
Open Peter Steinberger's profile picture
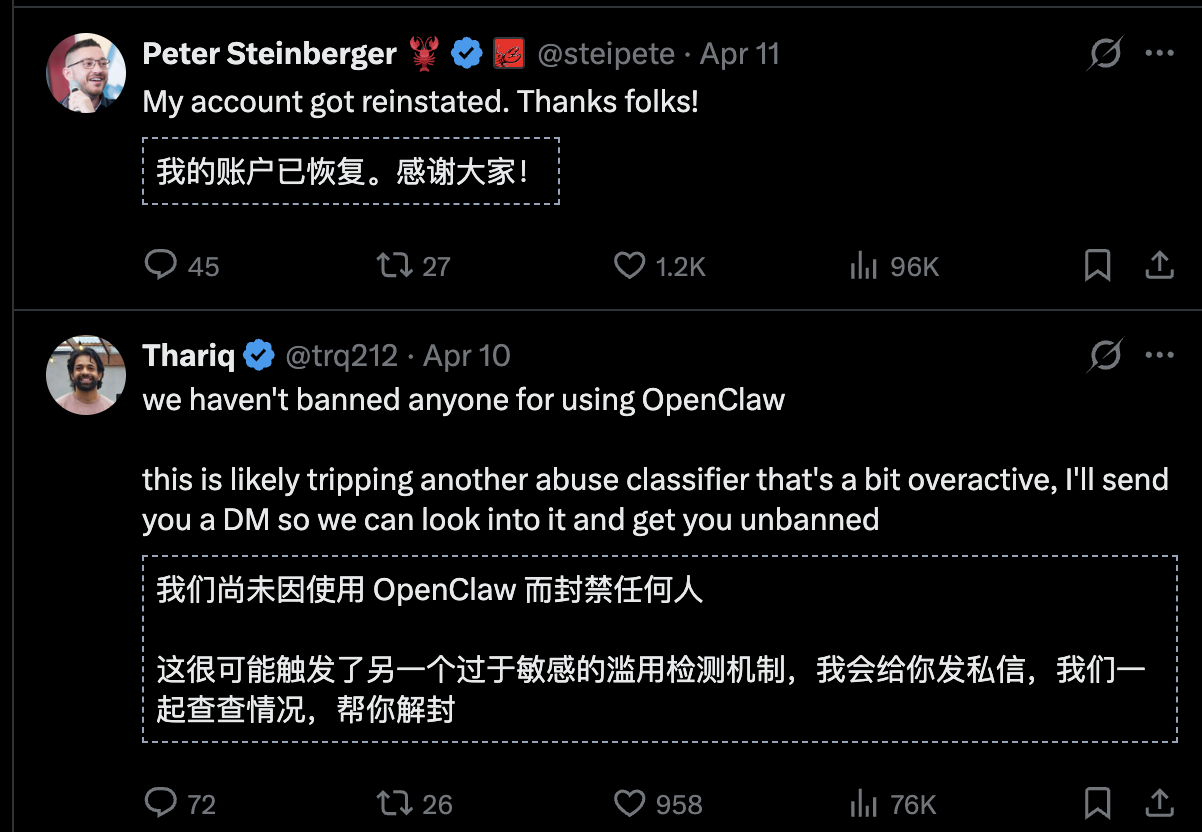tap(86, 73)
